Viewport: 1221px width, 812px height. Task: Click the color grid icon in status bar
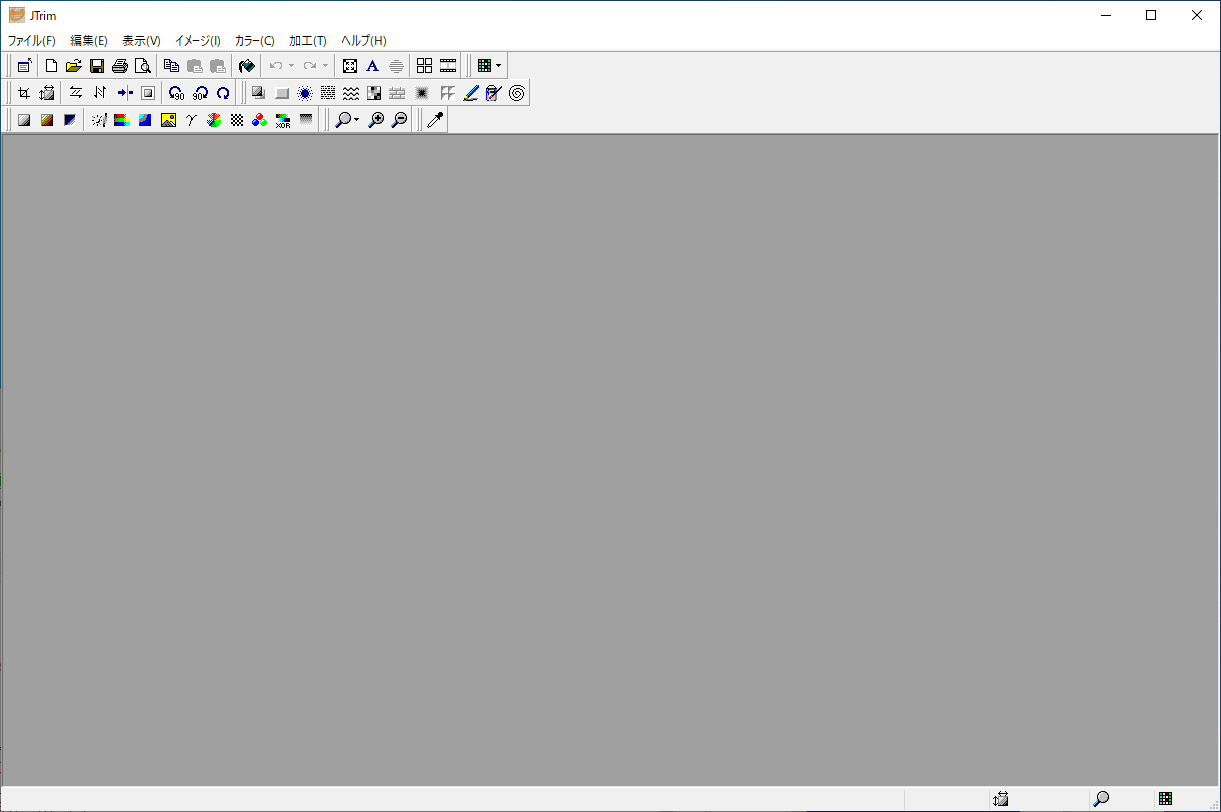[1165, 799]
